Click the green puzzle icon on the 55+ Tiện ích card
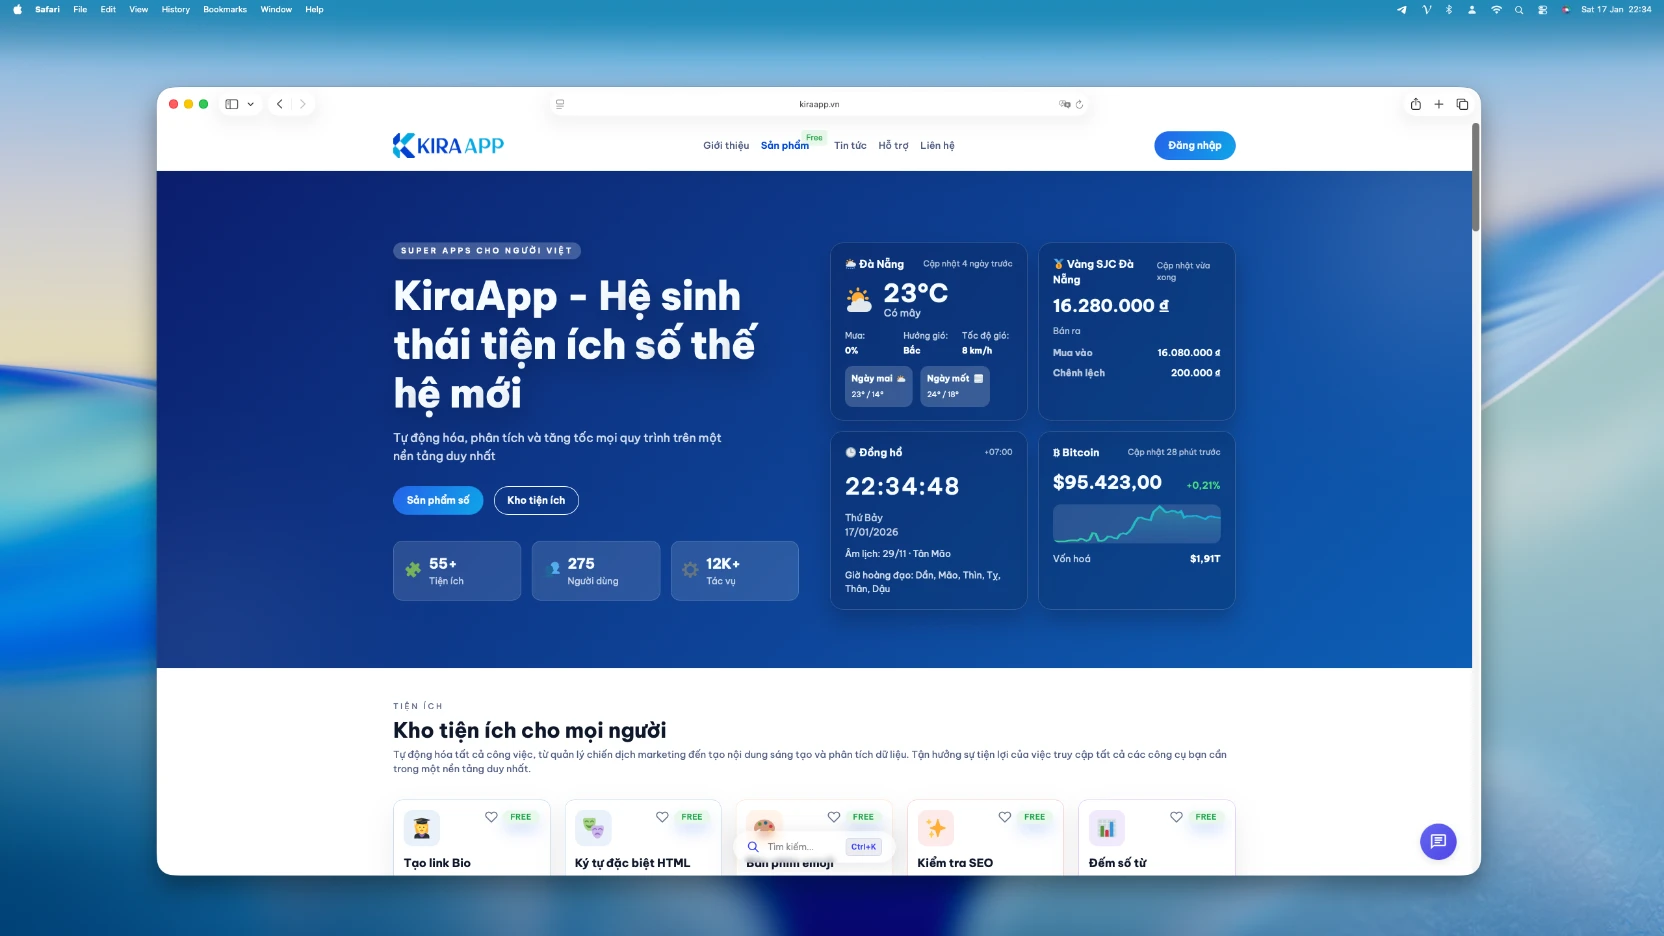The image size is (1664, 936). 413,568
